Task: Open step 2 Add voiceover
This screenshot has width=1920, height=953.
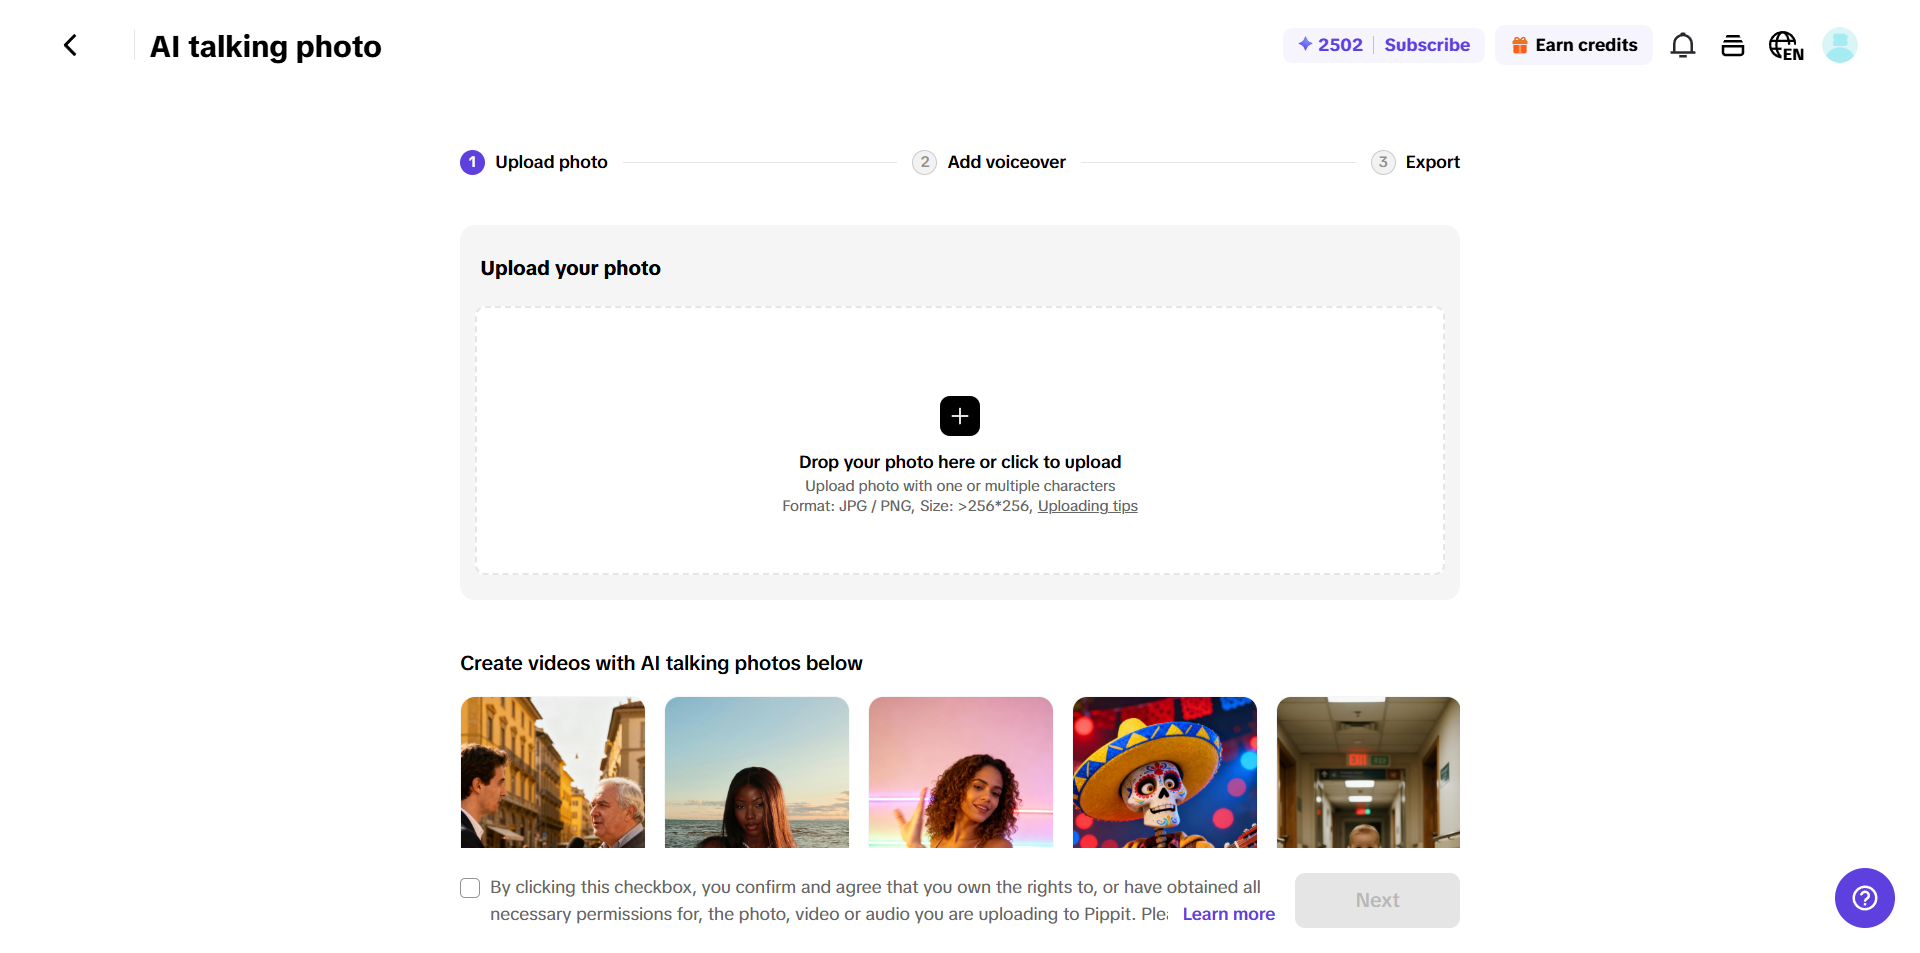Action: tap(988, 162)
